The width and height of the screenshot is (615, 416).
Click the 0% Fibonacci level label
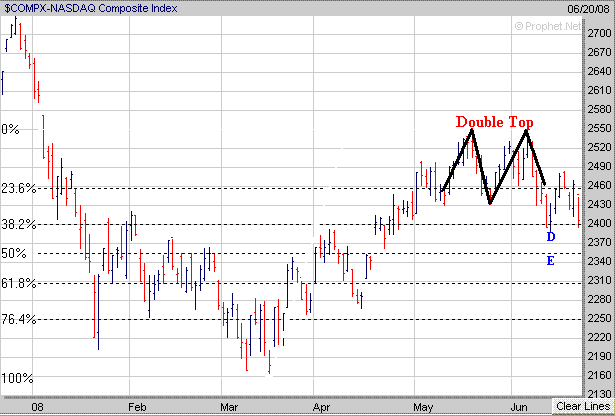pyautogui.click(x=10, y=129)
